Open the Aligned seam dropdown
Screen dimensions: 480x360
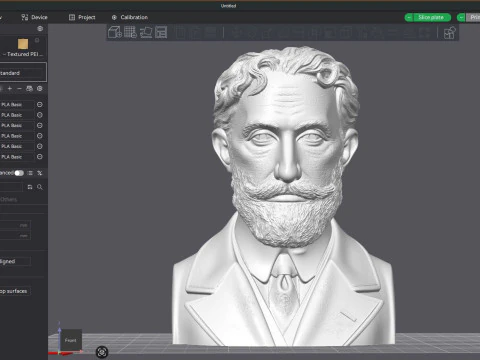tap(15, 261)
